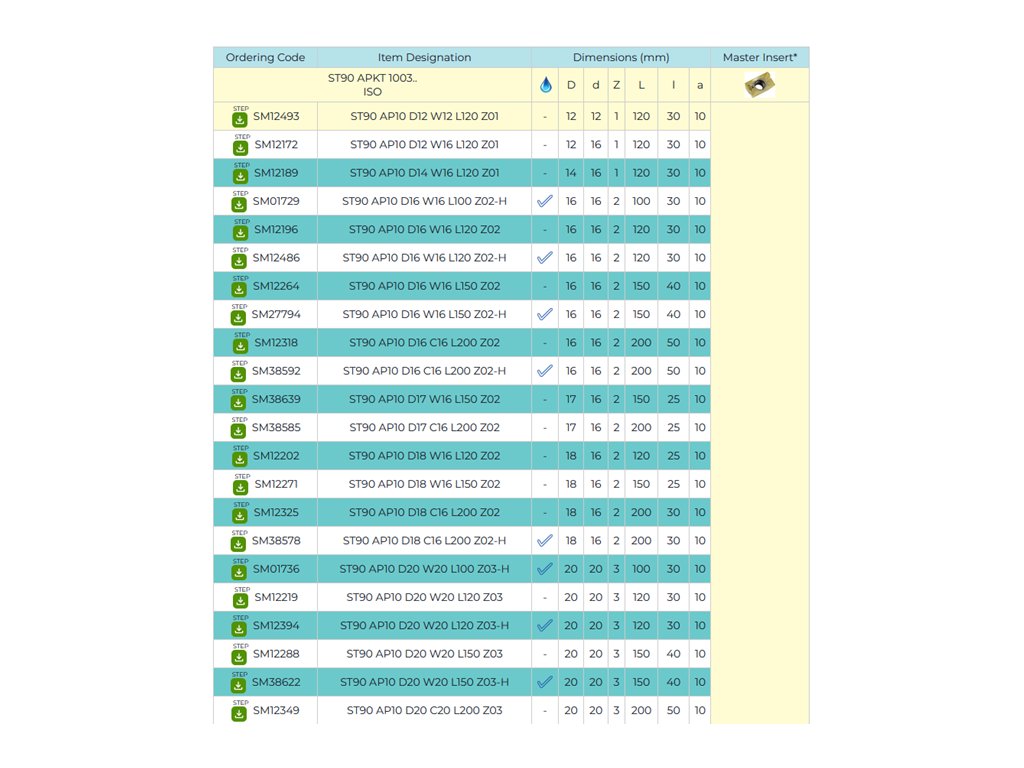The height and width of the screenshot is (768, 1024).
Task: Click designation ST90 AP10 D20 W20 L150 Z03-H
Action: click(424, 682)
